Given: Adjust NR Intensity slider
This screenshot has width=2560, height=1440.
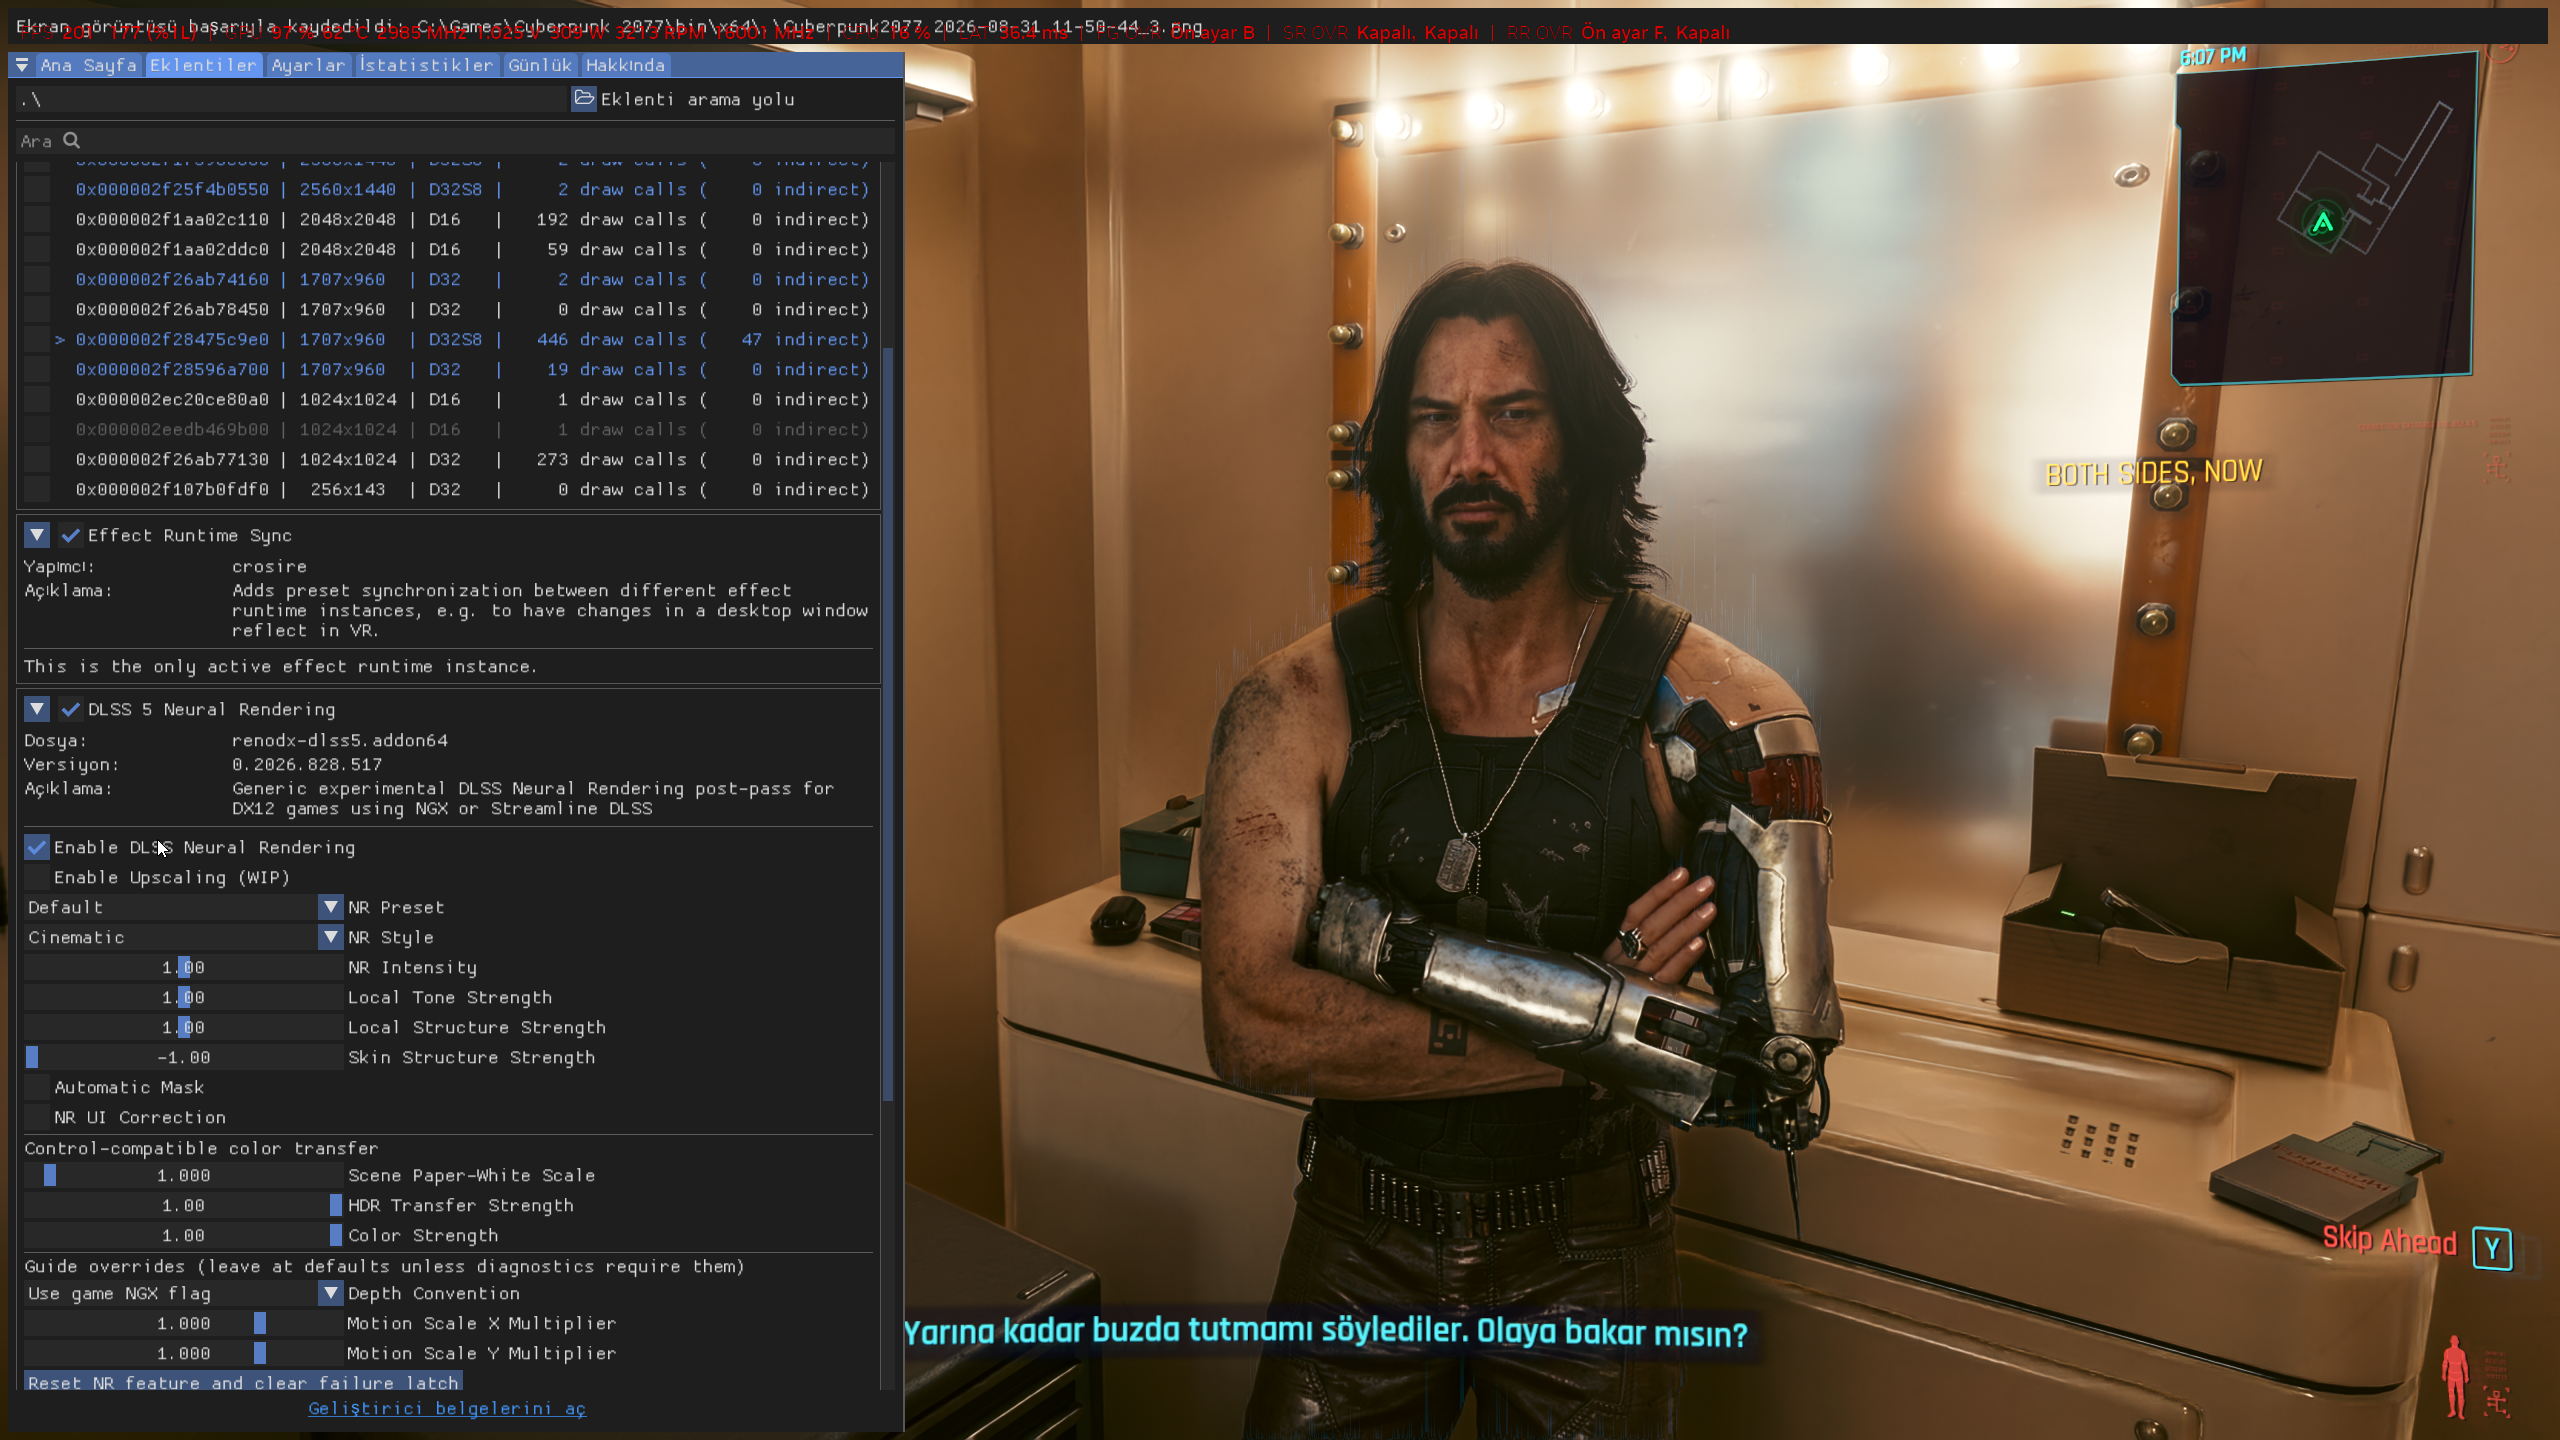Looking at the screenshot, I should (x=184, y=968).
